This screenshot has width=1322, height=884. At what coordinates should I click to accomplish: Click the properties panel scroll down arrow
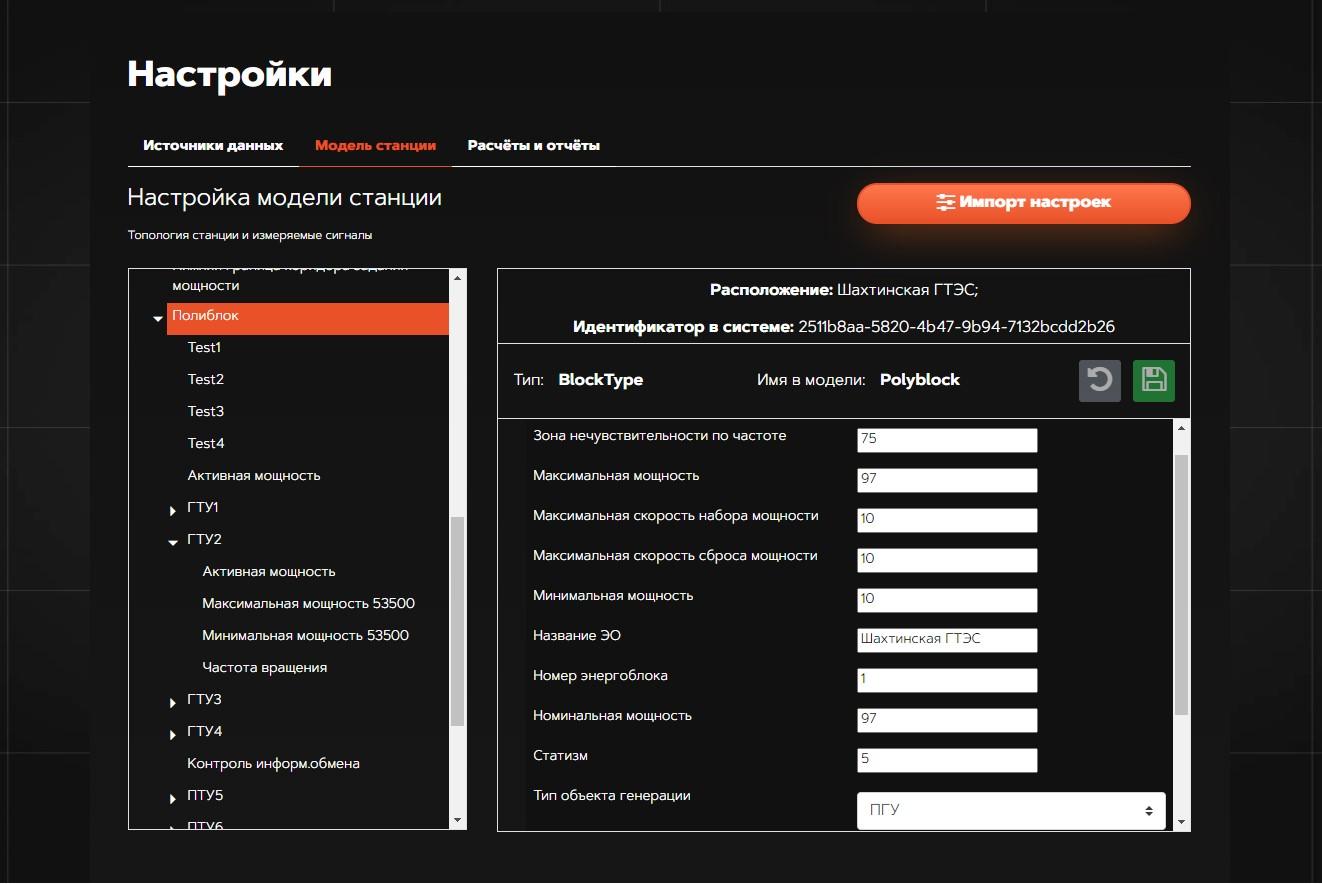coord(1181,822)
